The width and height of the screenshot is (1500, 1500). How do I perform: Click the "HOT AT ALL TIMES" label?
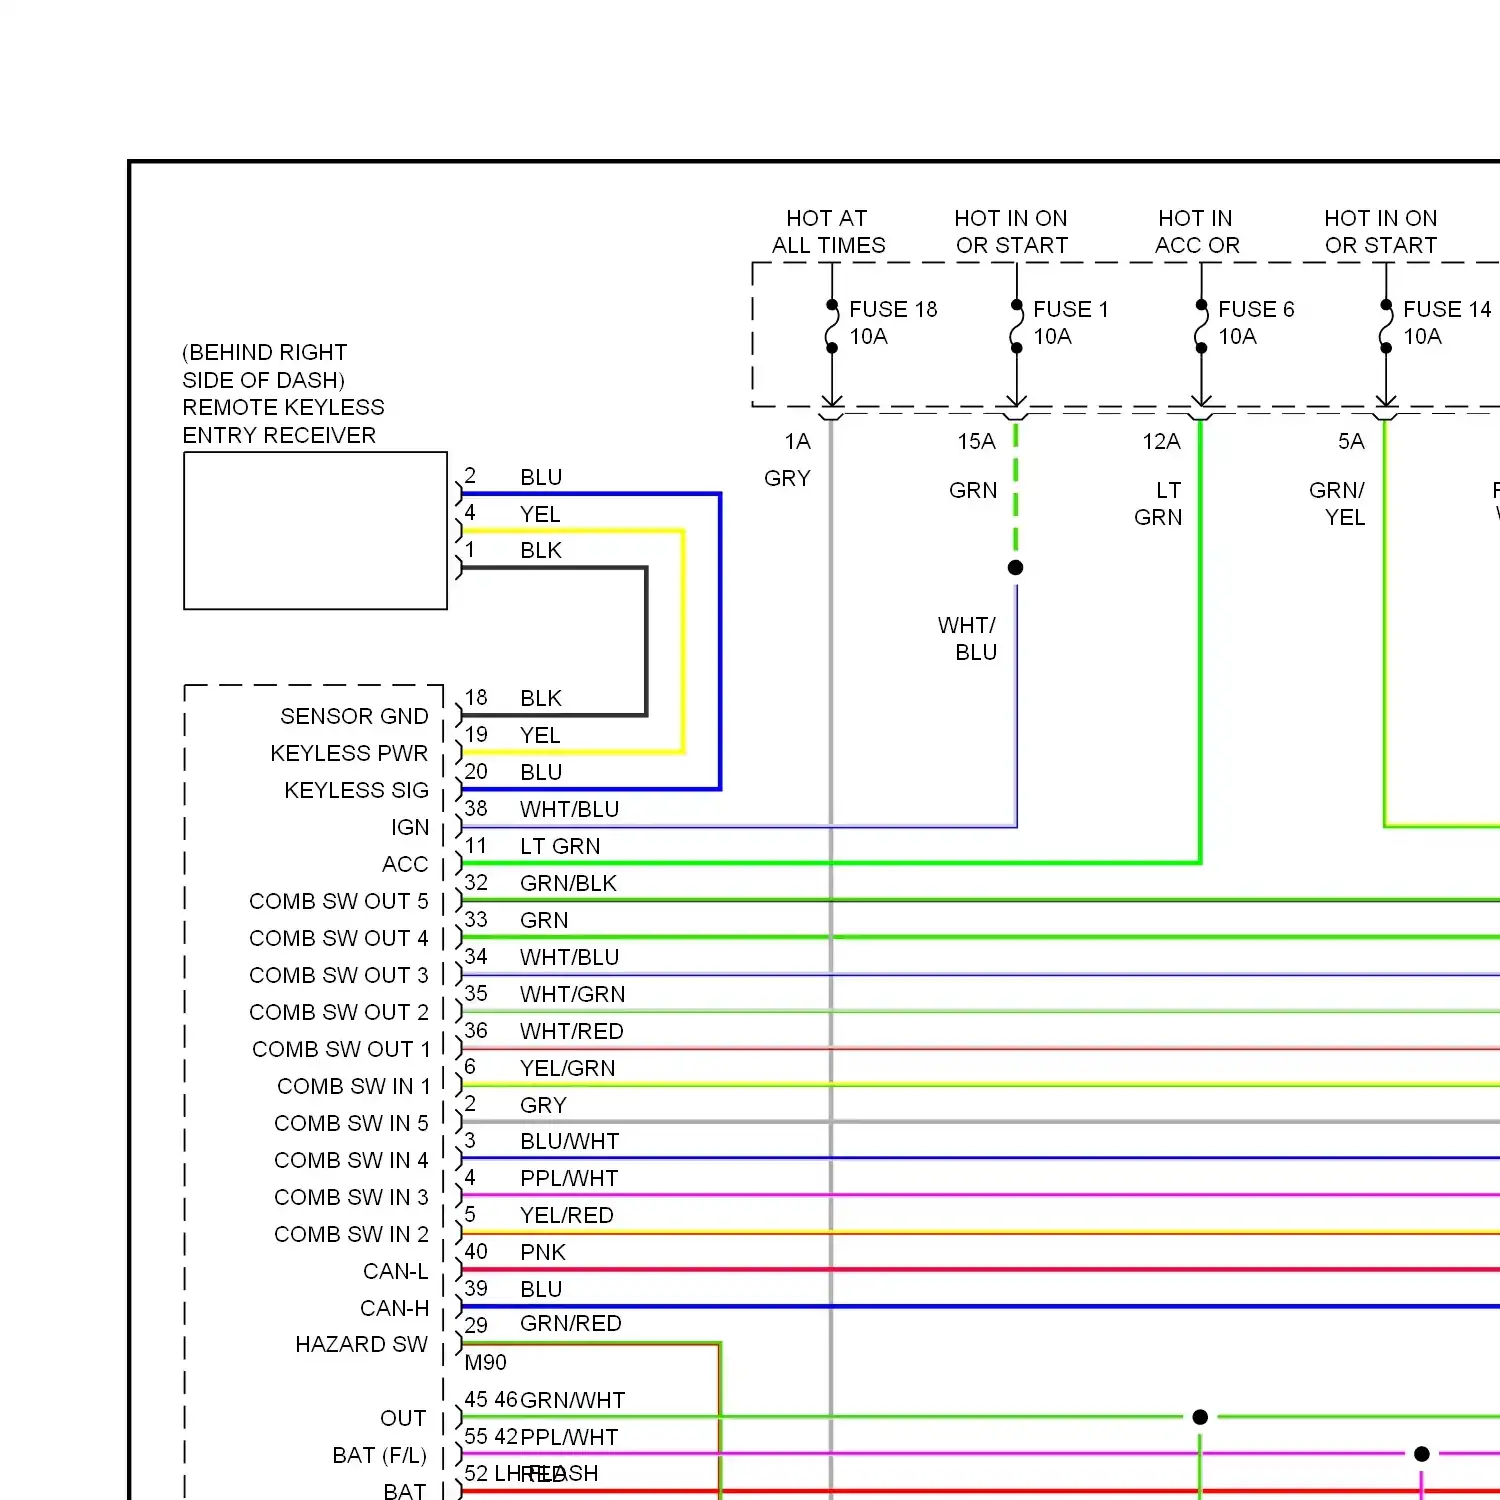pos(828,232)
